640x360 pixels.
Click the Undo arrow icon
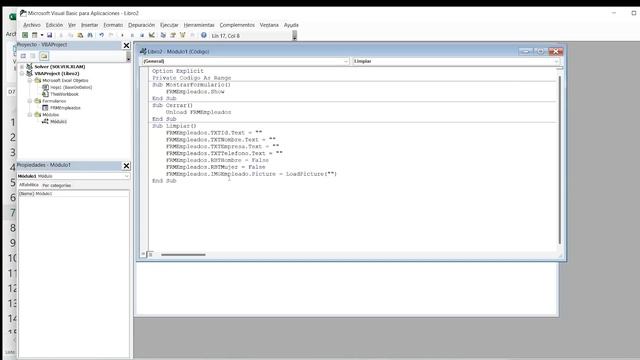(101, 36)
